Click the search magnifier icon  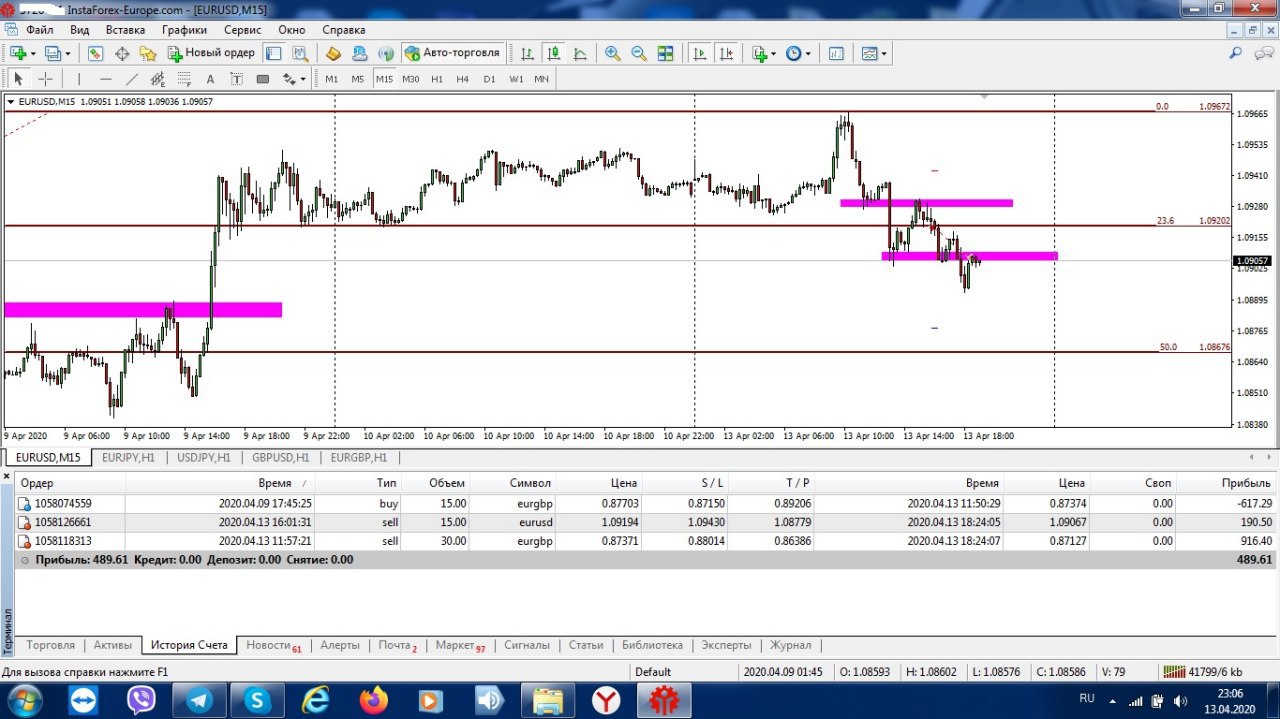(x=1236, y=53)
